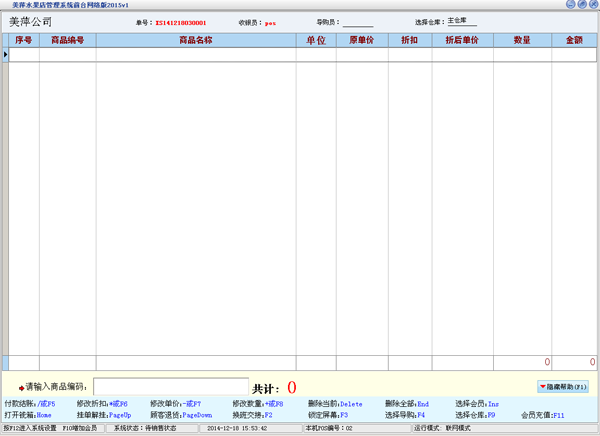The width and height of the screenshot is (600, 436).
Task: Click the 付款结账 shortcut link
Action: click(30, 403)
